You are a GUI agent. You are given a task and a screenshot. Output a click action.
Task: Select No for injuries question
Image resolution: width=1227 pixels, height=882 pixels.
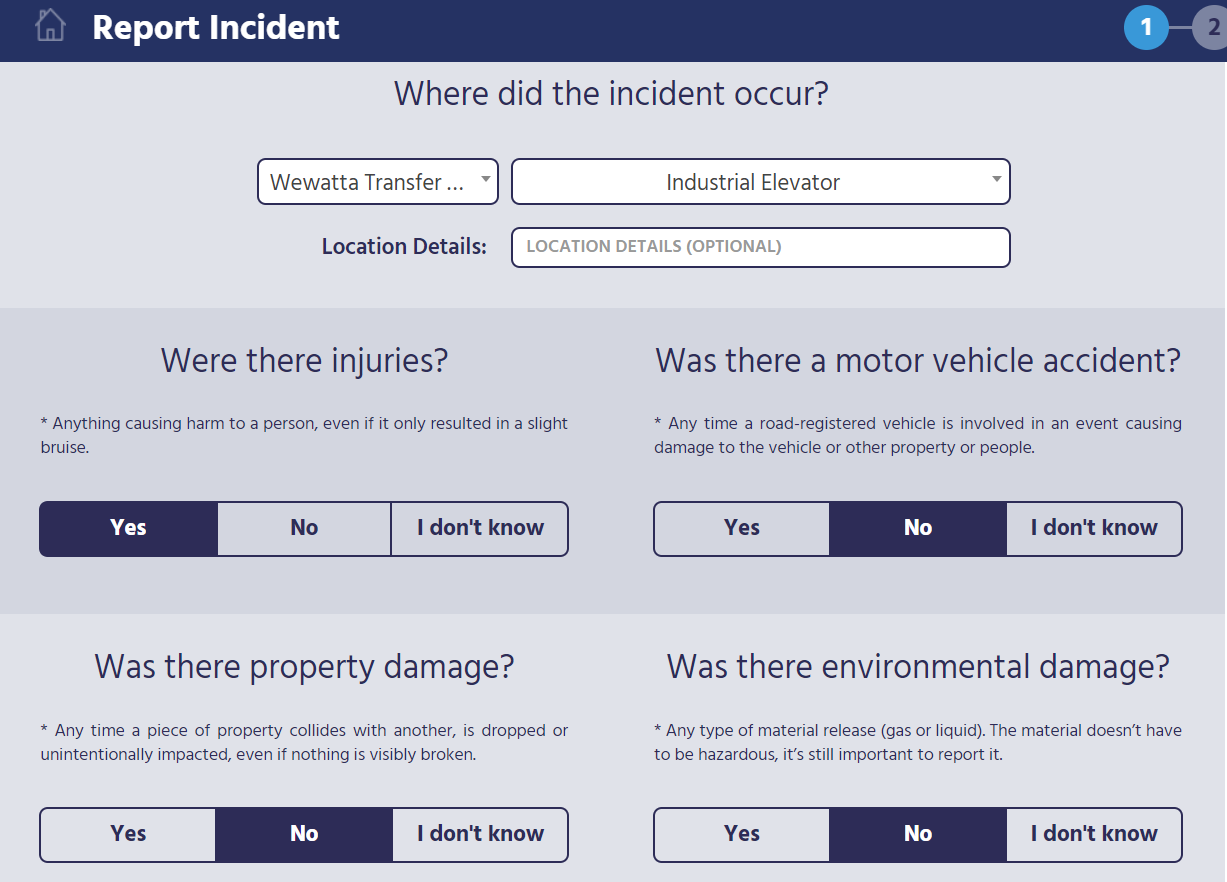pos(304,528)
